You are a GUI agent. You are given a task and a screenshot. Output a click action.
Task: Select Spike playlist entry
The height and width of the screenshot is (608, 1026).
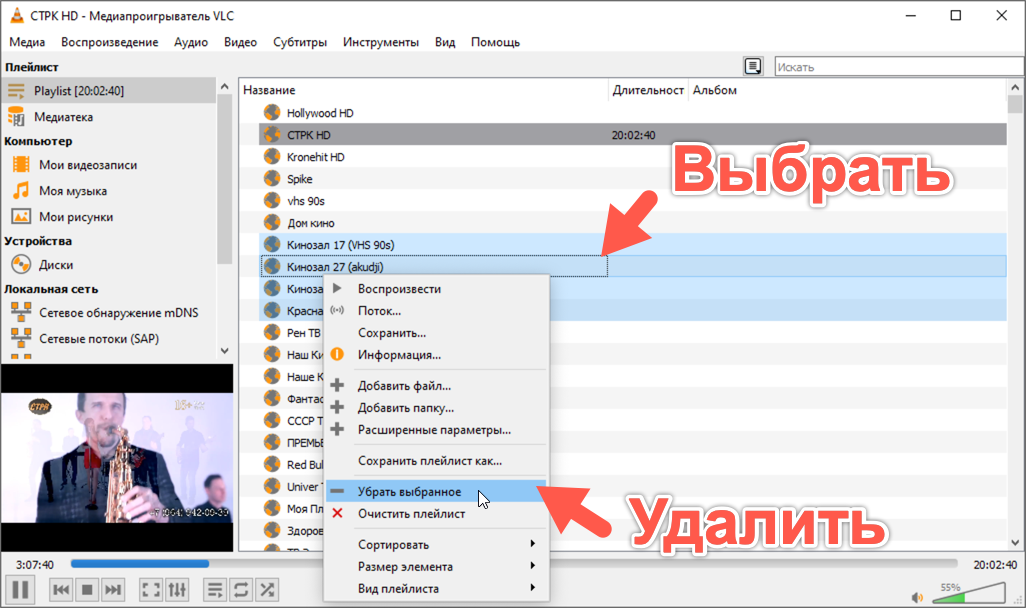(300, 179)
